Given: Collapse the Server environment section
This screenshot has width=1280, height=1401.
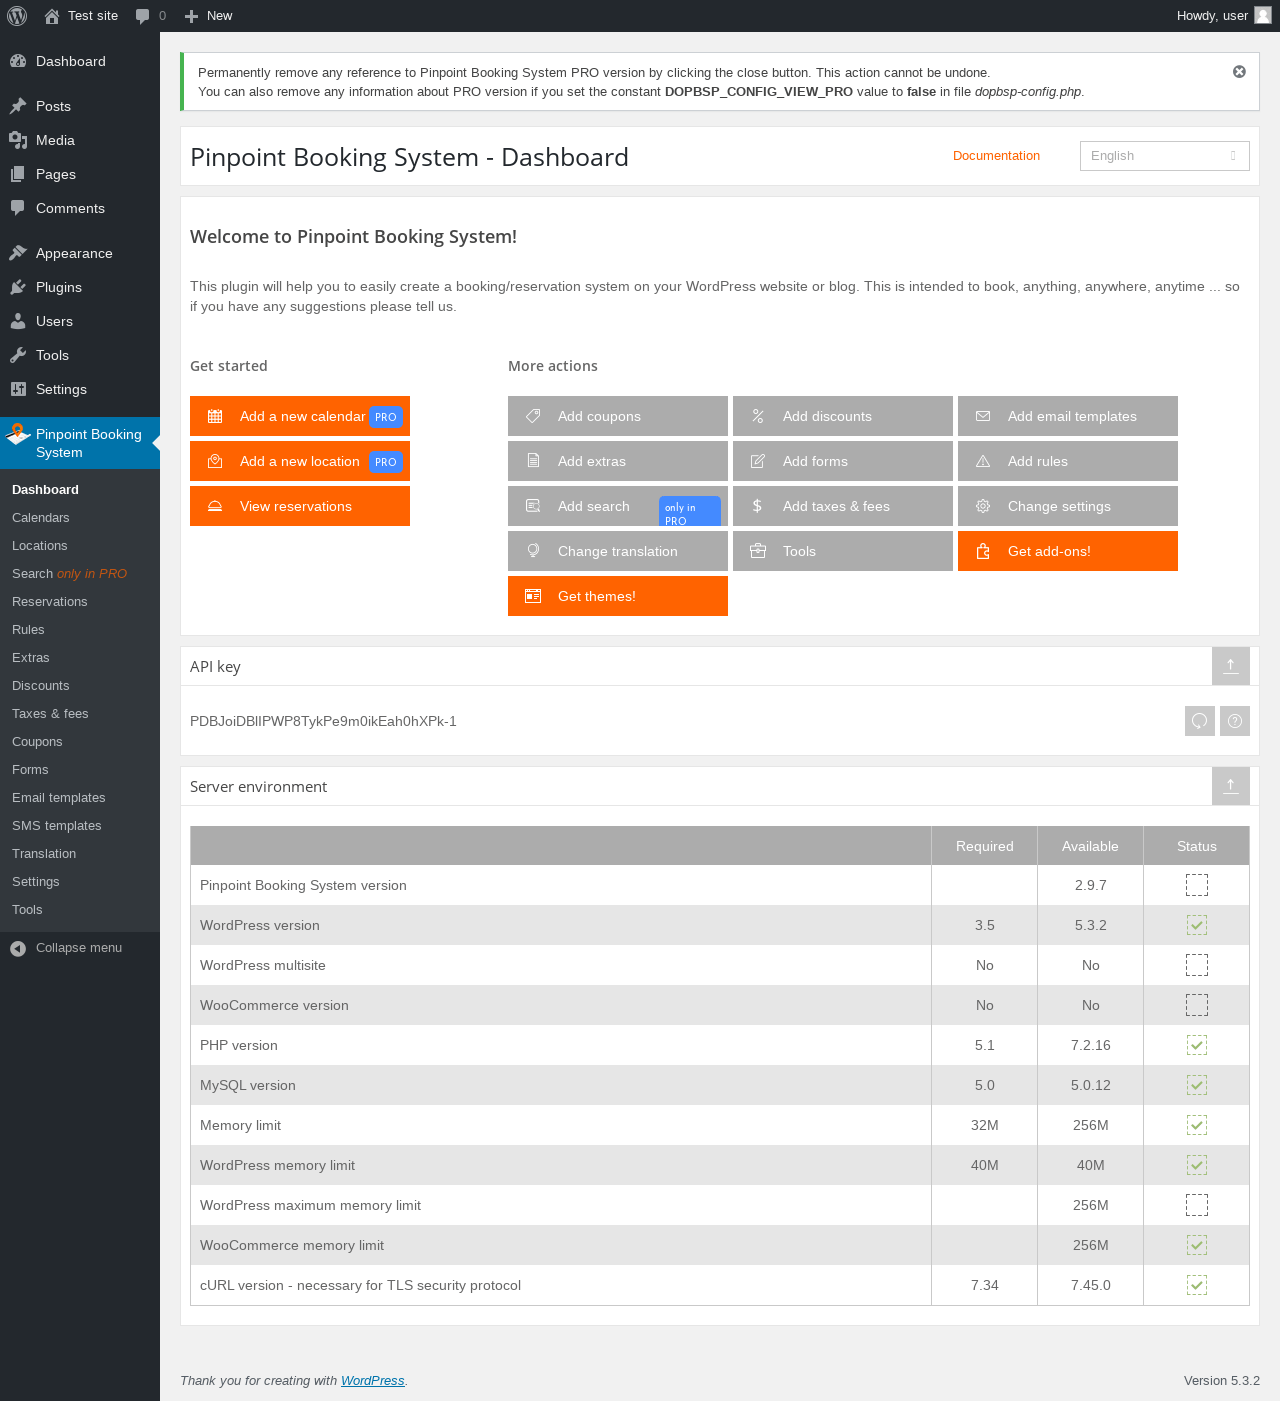Looking at the screenshot, I should tap(1231, 786).
